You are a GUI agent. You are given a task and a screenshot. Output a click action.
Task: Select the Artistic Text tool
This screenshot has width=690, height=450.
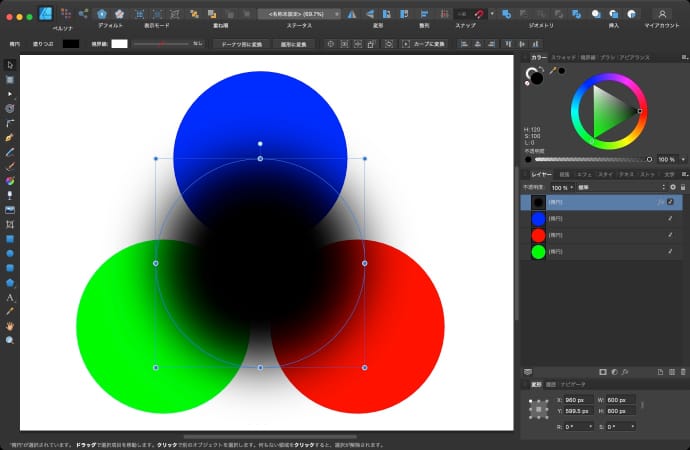(10, 298)
